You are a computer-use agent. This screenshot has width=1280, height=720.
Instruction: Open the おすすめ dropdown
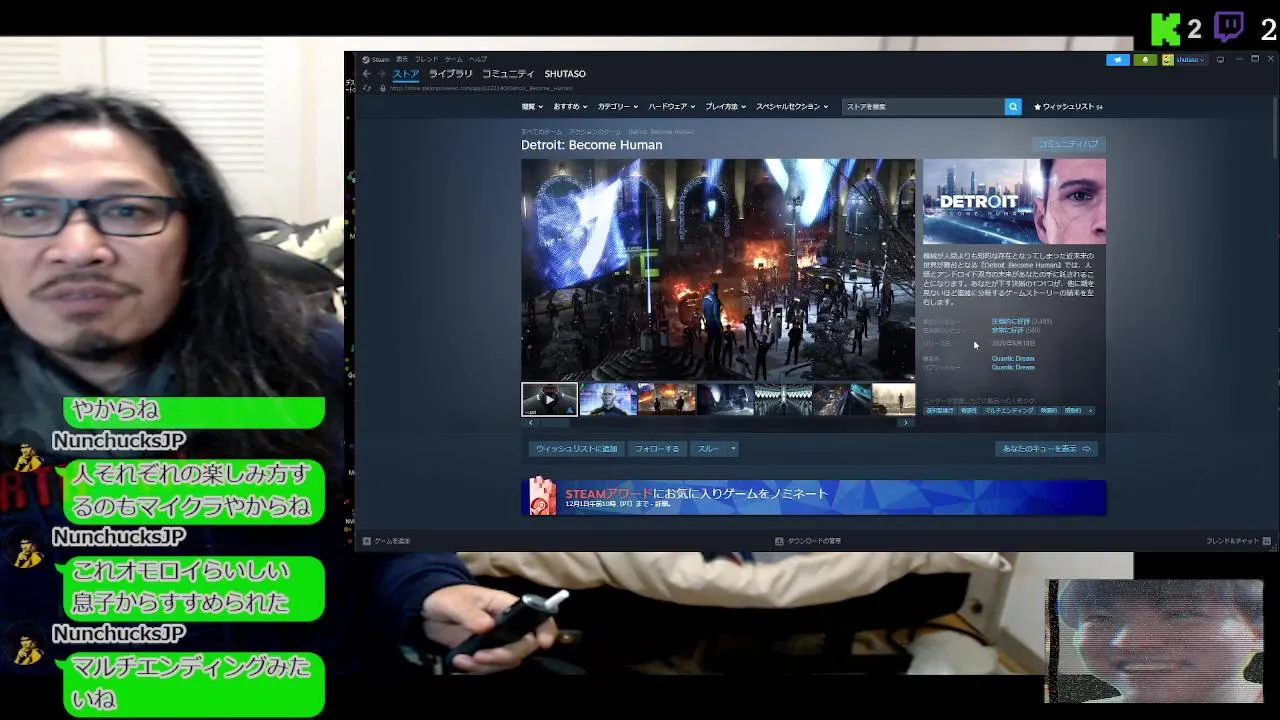(x=569, y=106)
